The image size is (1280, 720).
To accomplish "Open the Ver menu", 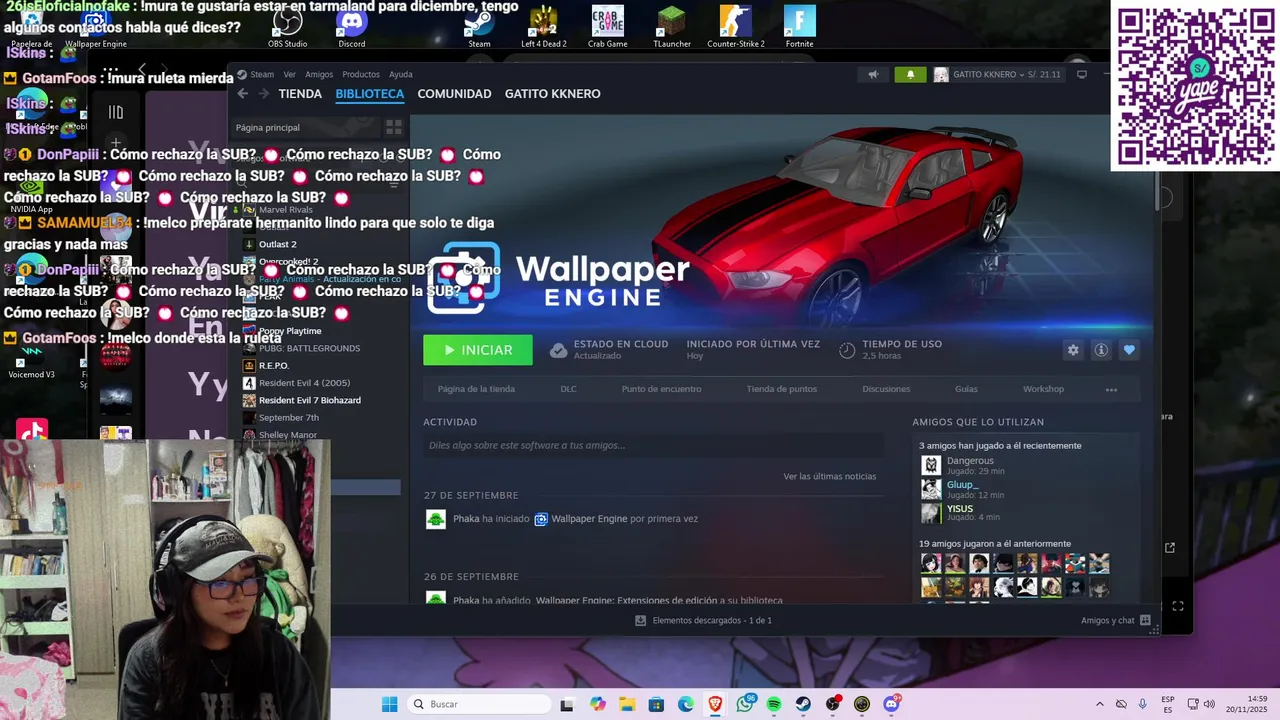I will coord(290,74).
